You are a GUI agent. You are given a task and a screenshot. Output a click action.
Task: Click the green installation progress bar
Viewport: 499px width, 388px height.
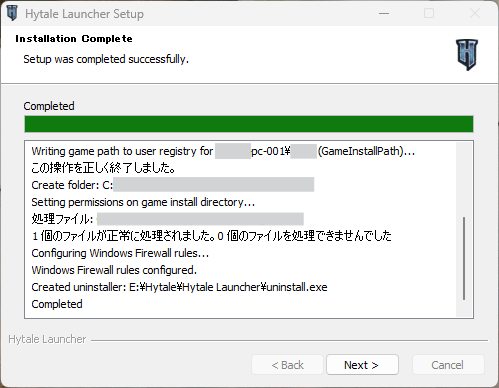coord(249,124)
